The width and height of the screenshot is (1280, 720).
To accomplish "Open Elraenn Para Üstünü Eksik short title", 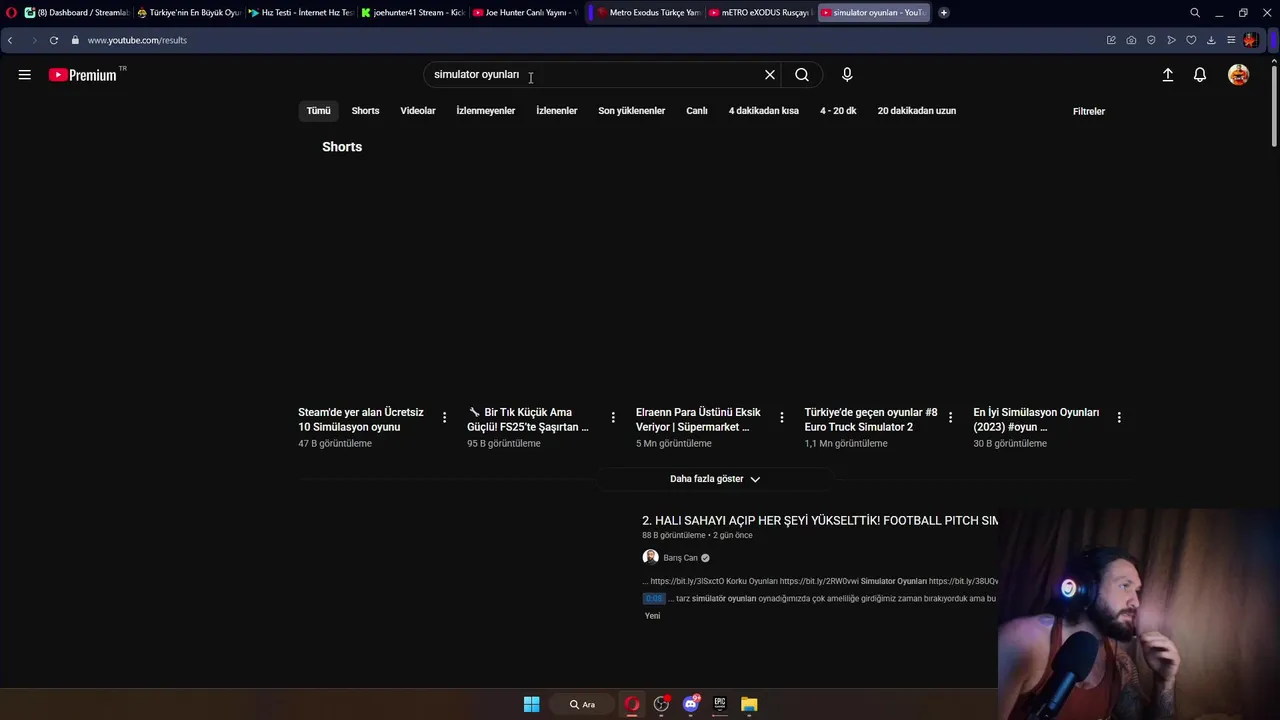I will [698, 419].
